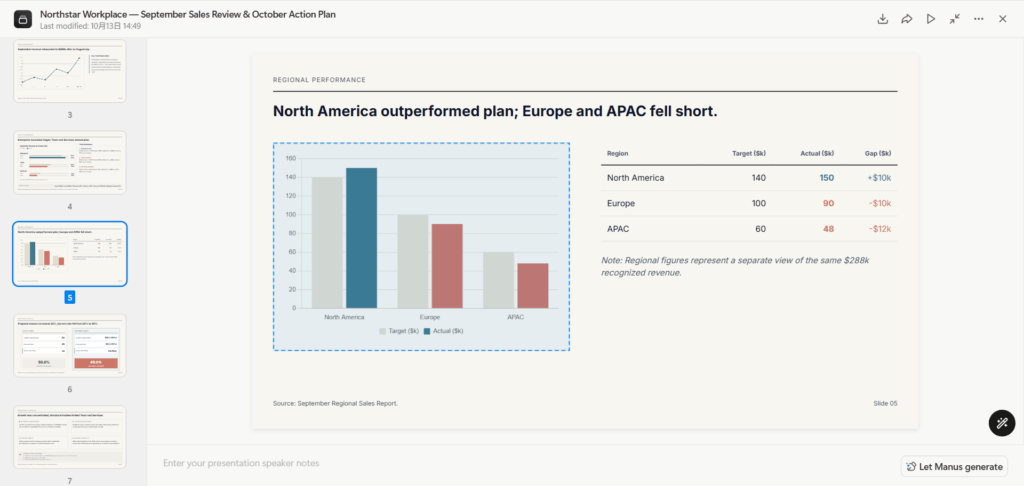The image size is (1024, 486).
Task: Click the share arrow icon
Action: click(906, 19)
